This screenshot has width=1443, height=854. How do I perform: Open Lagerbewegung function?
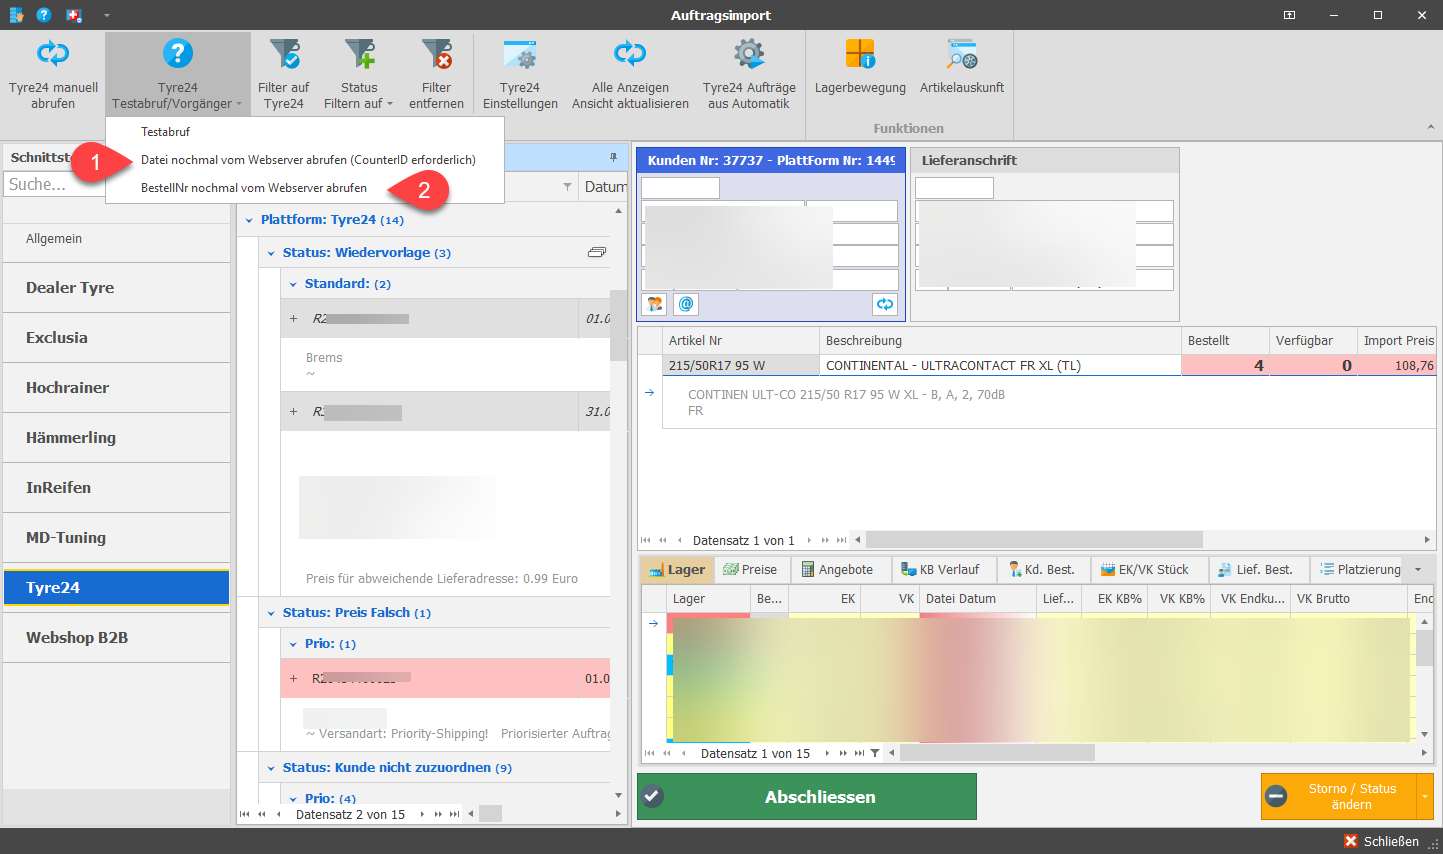click(860, 68)
